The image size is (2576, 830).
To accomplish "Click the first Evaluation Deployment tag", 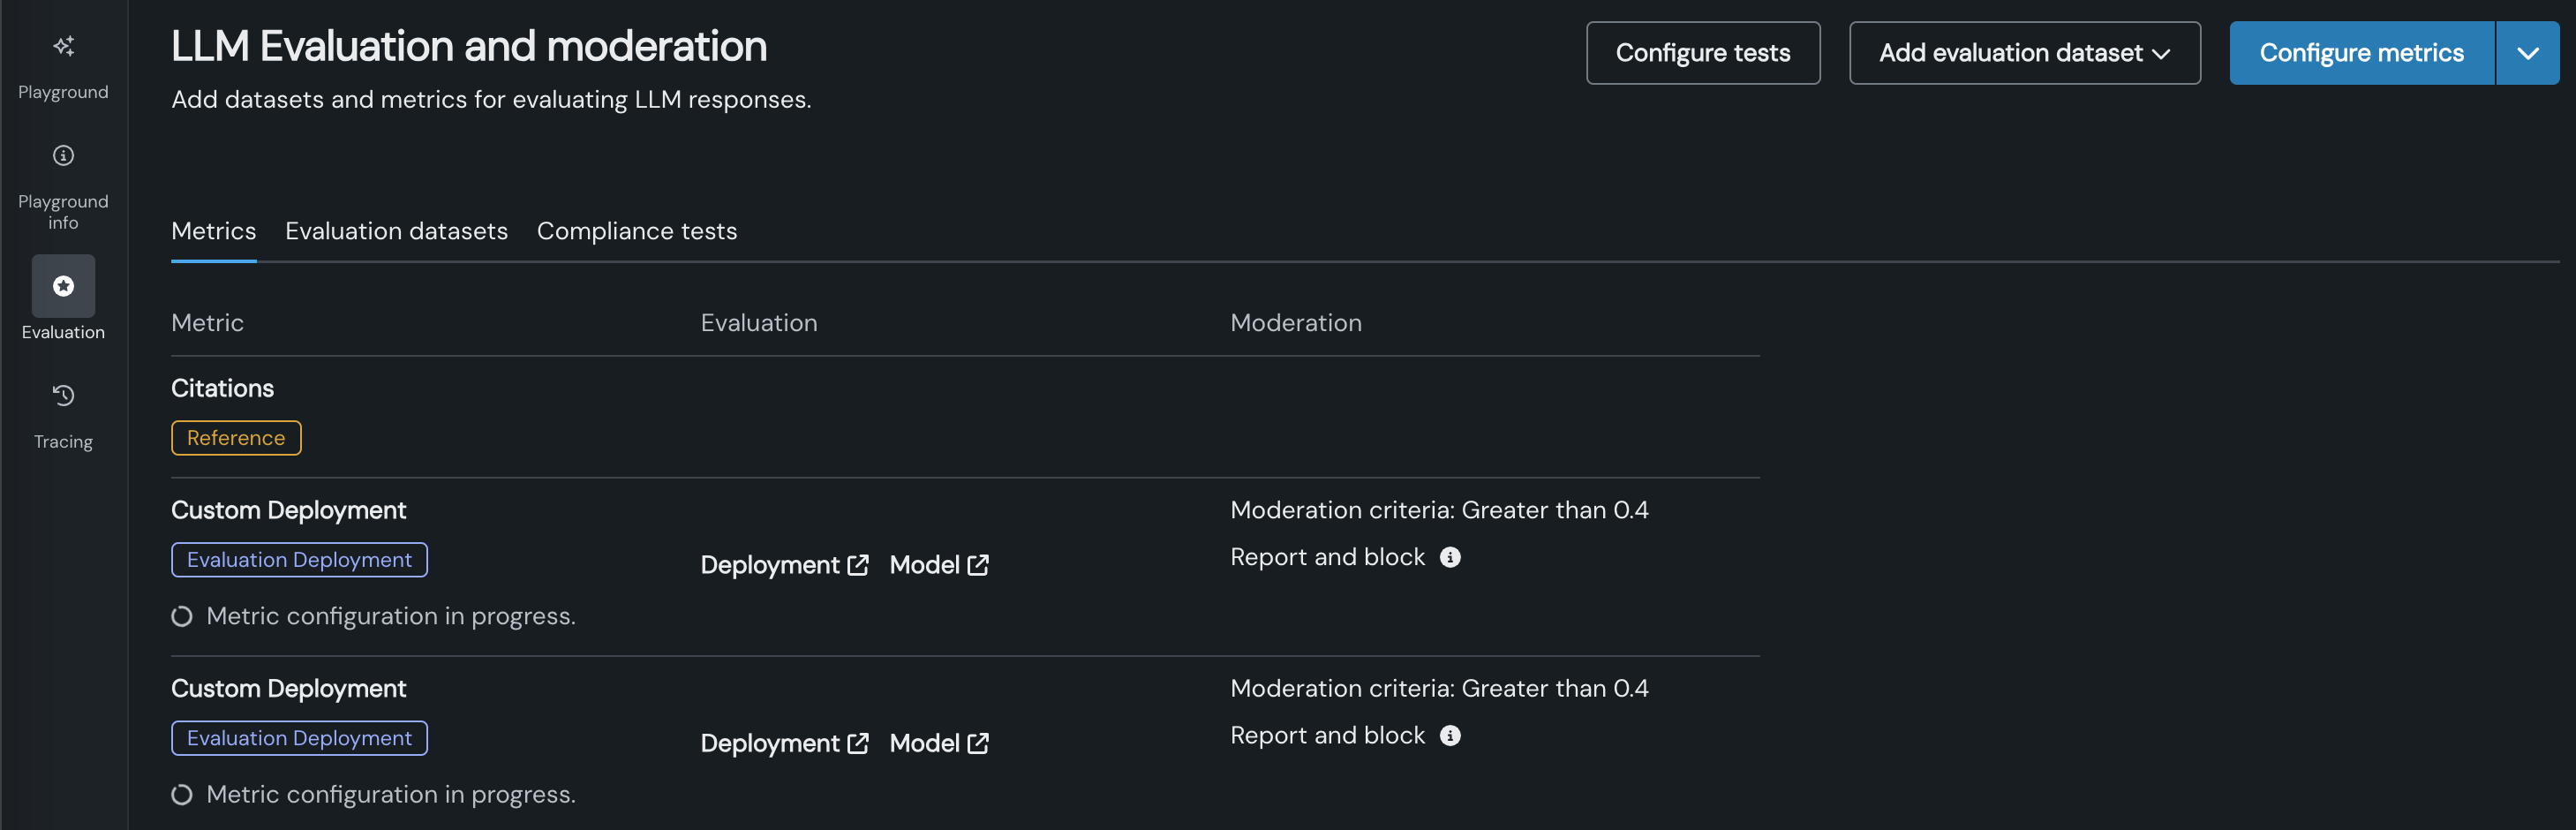I will coord(299,560).
